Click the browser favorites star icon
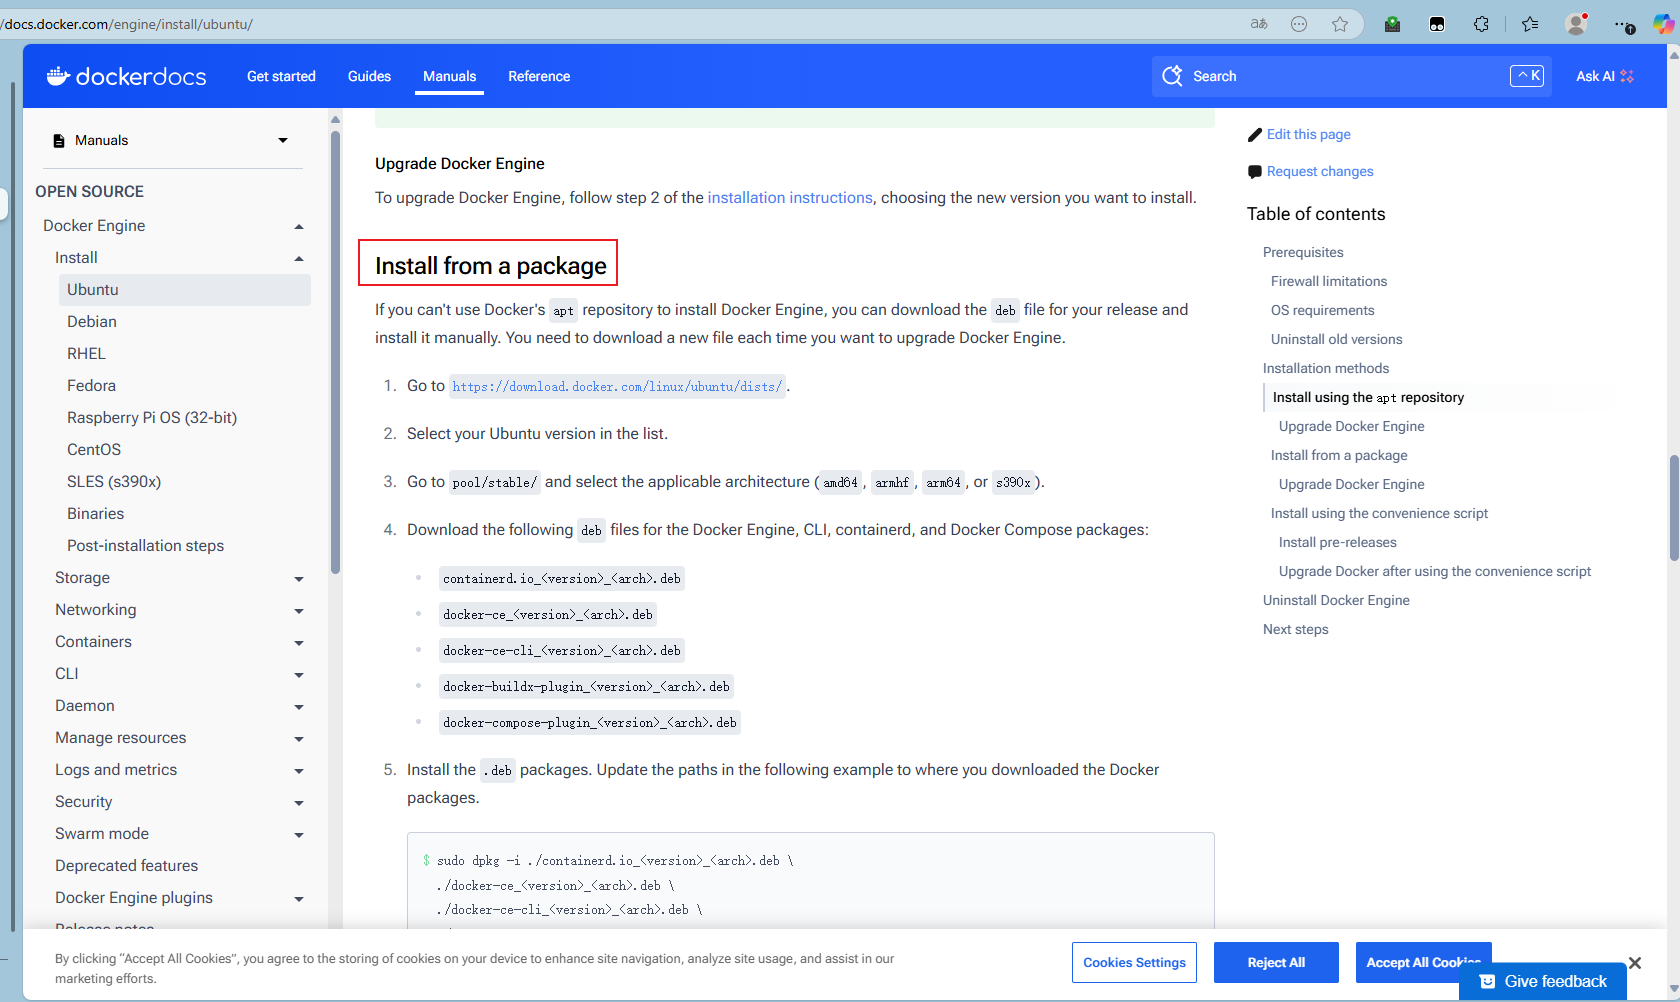The width and height of the screenshot is (1680, 1002). [x=1340, y=24]
